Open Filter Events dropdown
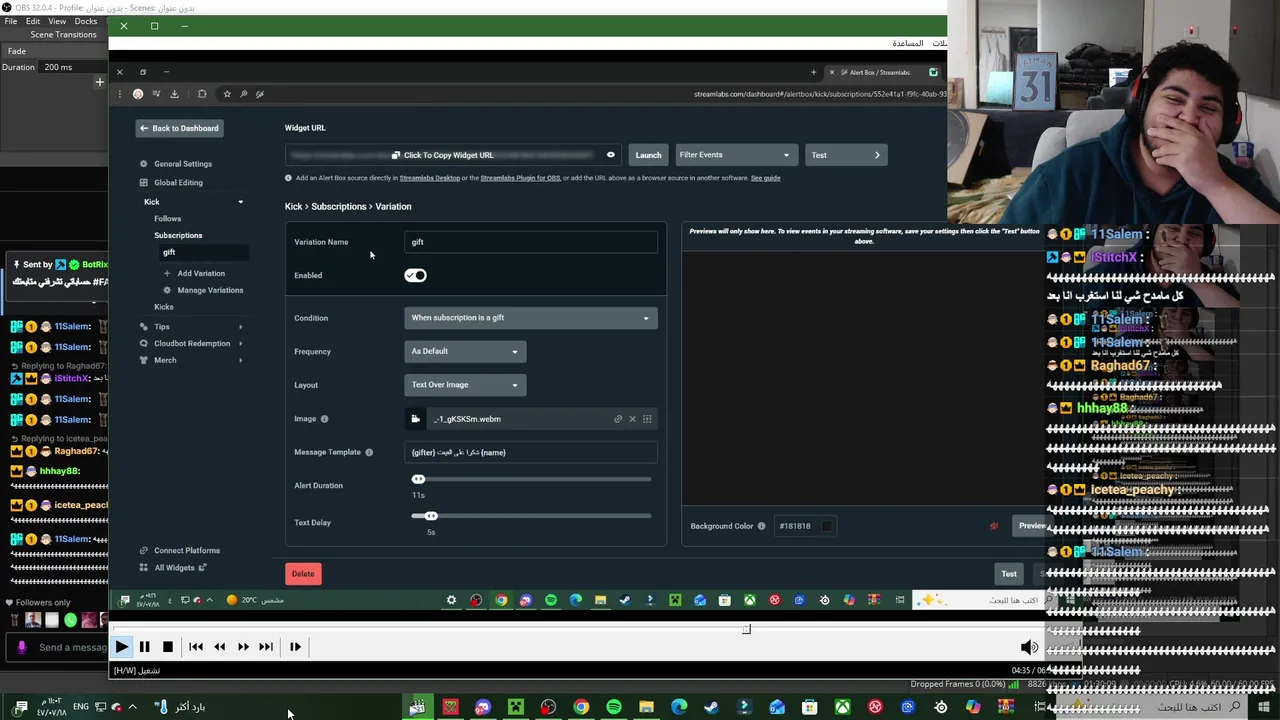 (x=735, y=155)
